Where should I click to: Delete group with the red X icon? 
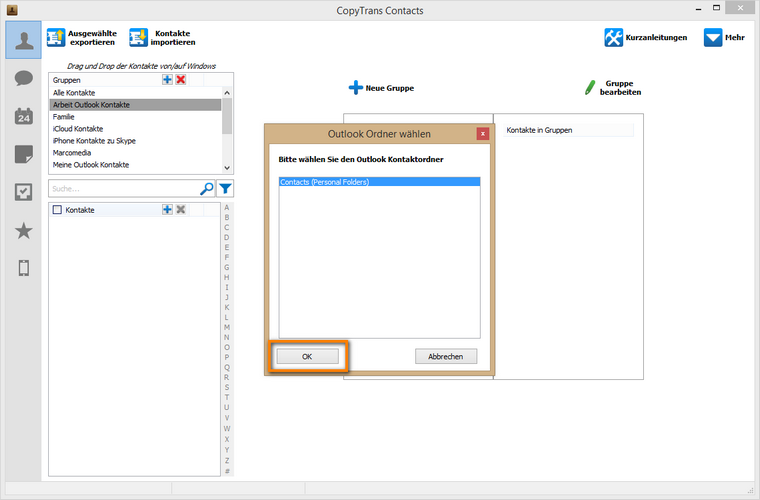pos(181,79)
